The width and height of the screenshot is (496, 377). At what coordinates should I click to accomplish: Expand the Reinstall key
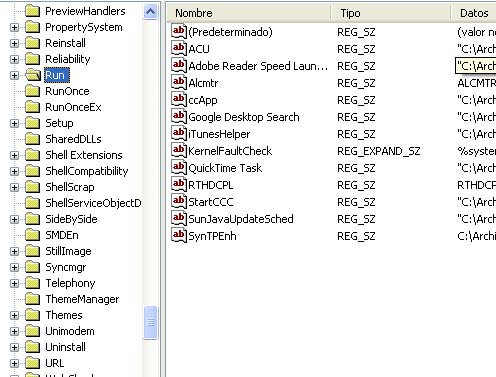pos(14,43)
